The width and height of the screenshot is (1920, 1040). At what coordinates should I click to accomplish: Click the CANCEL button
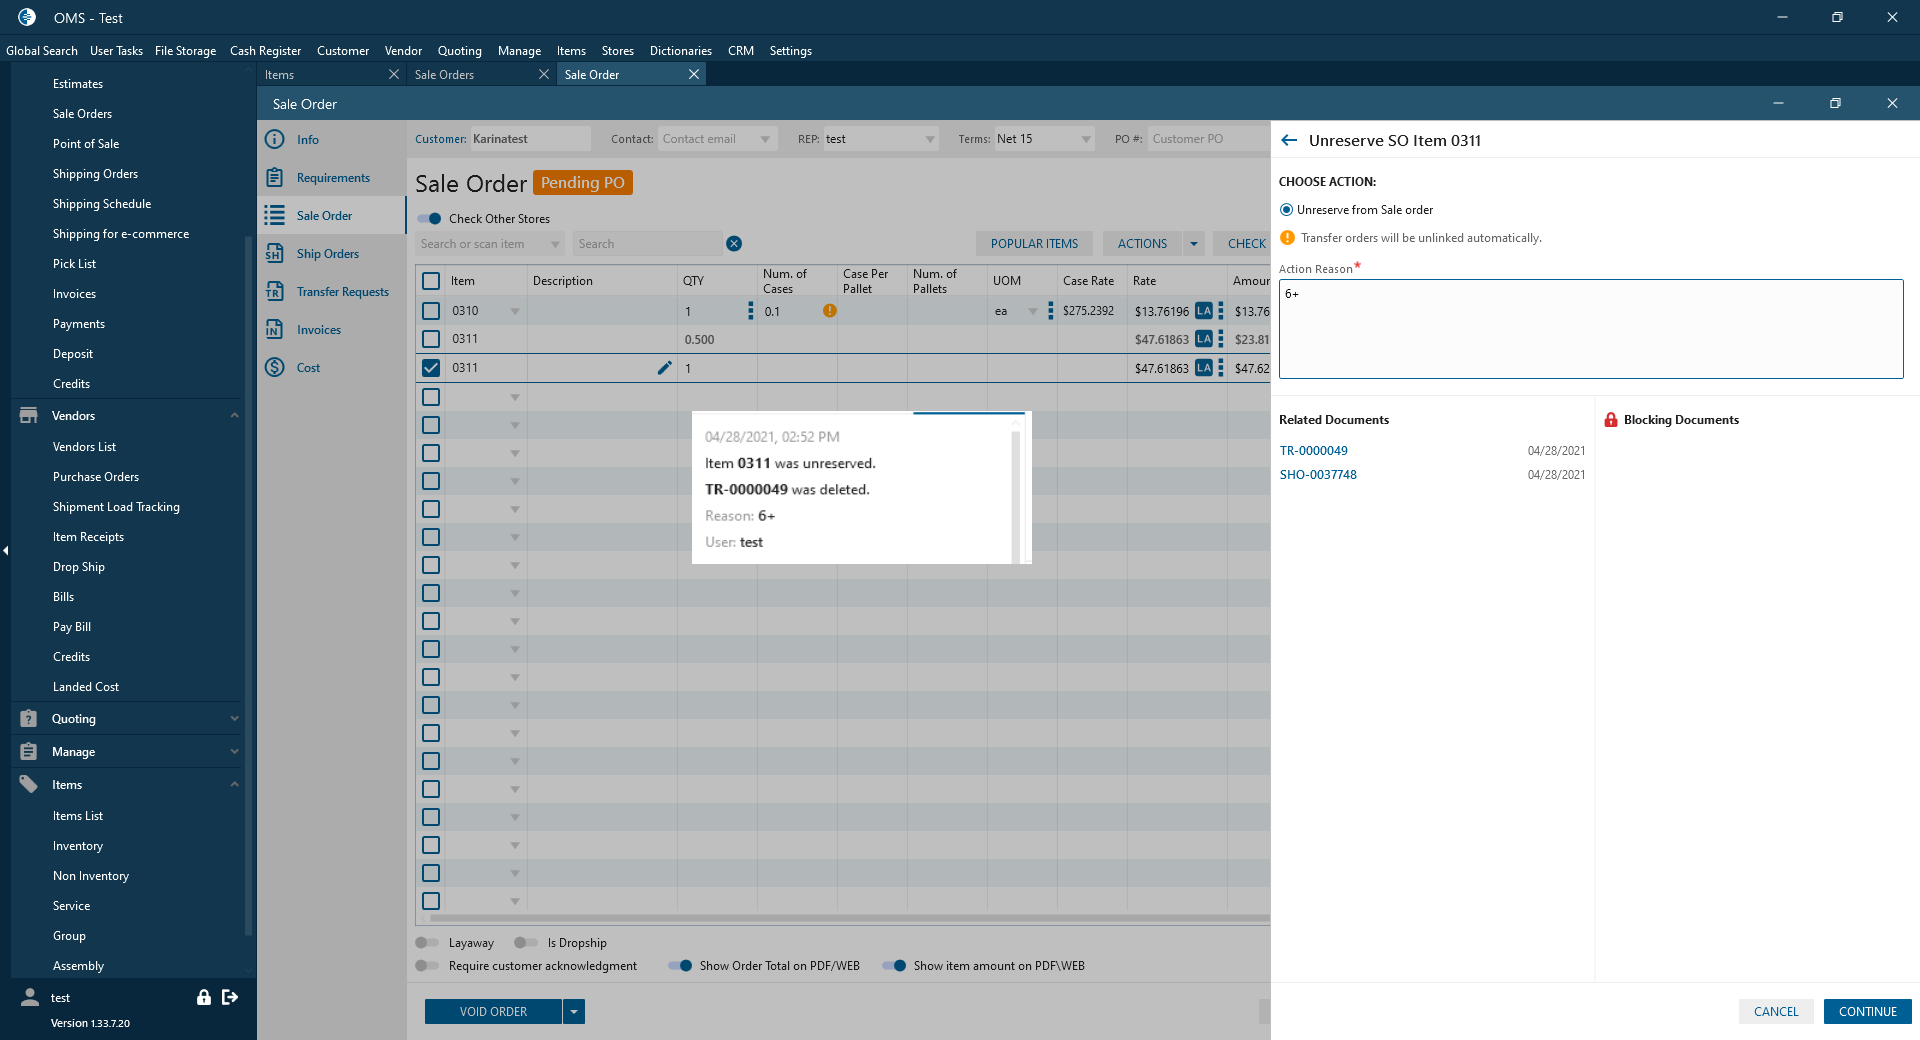[1776, 1012]
